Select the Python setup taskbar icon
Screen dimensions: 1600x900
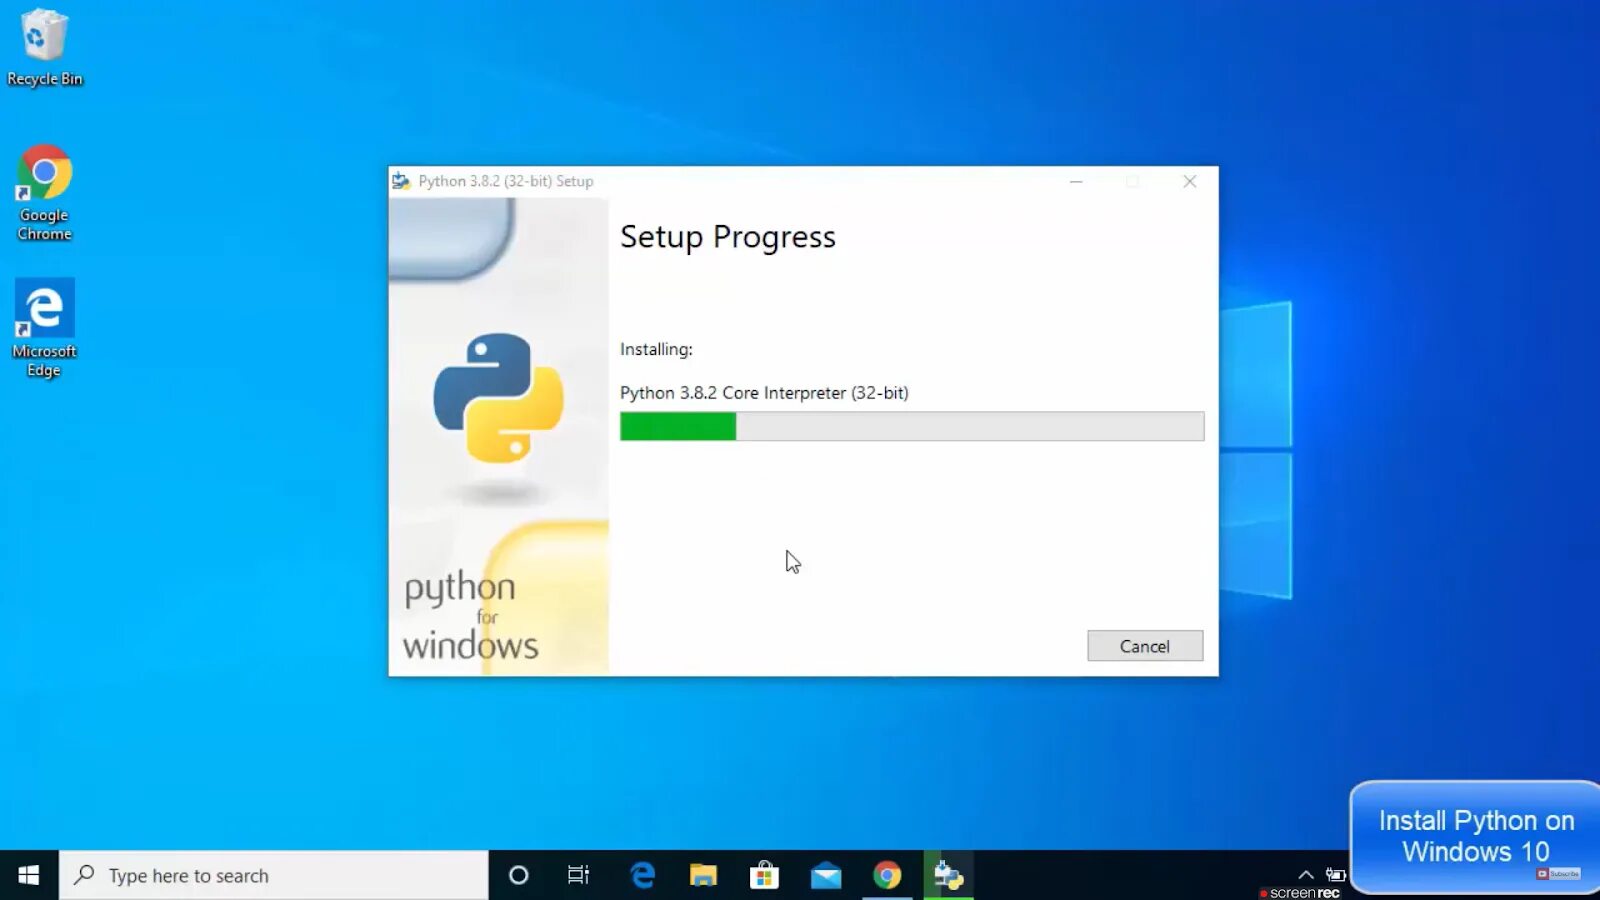coord(948,875)
